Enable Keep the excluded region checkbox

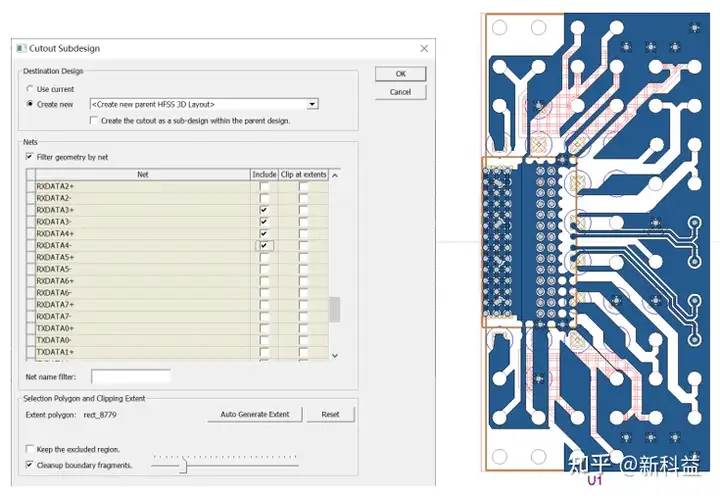(30, 449)
